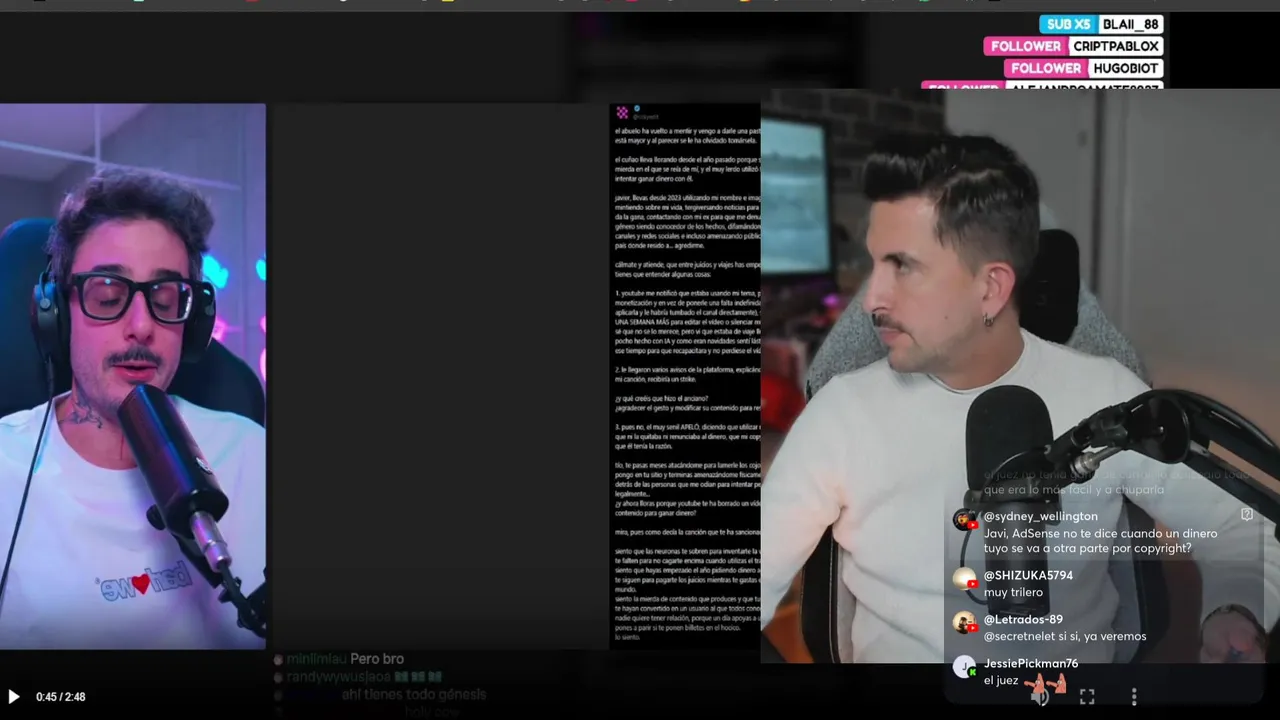This screenshot has height=720, width=1280.
Task: Click JessiePickman76's avatar in chat
Action: [x=965, y=667]
